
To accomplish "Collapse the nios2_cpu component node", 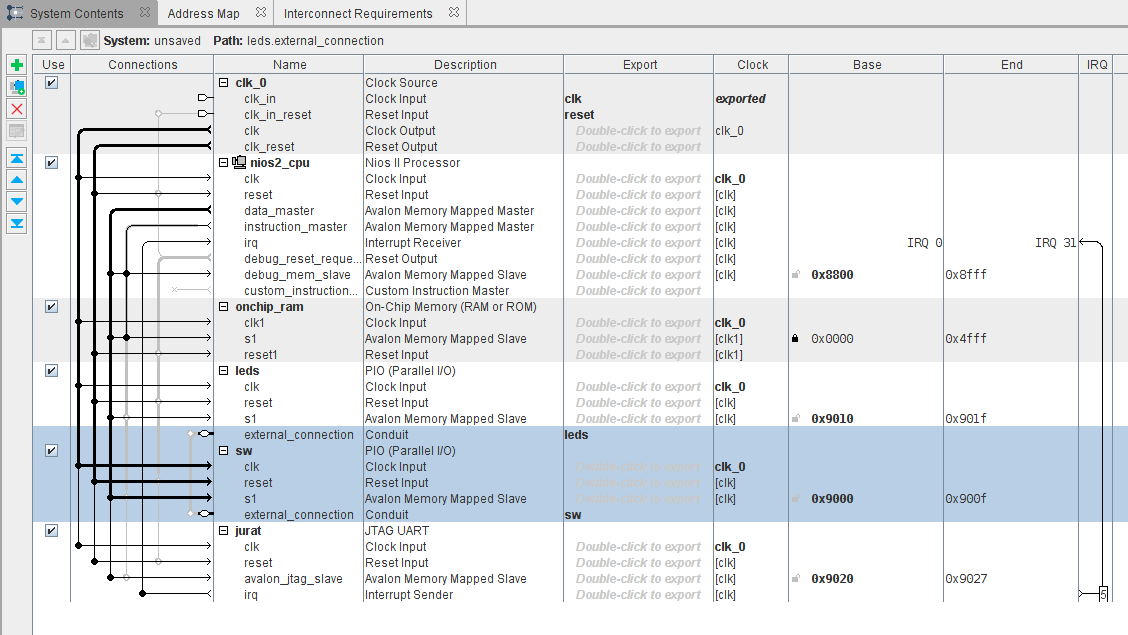I will point(224,163).
